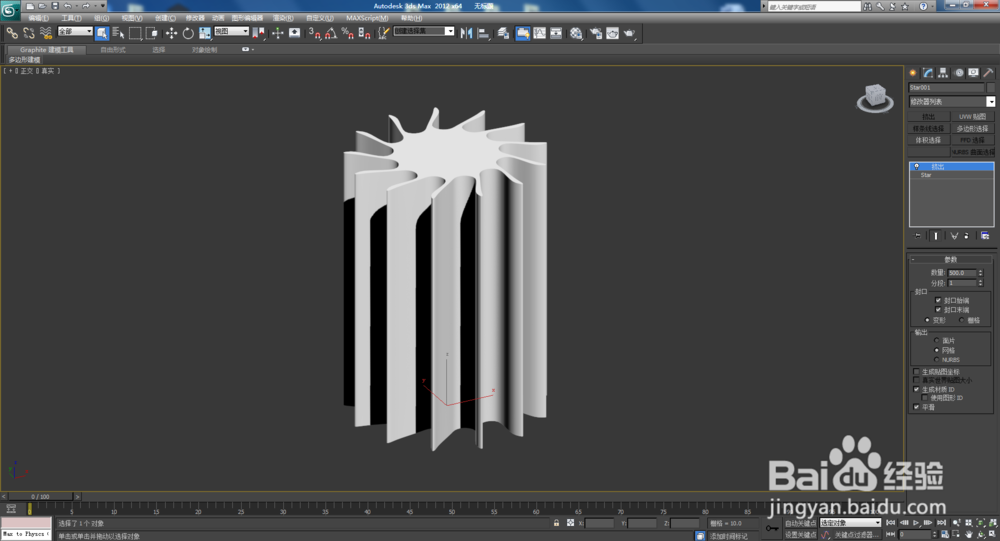
Task: Open the Material Editor
Action: (x=576, y=33)
